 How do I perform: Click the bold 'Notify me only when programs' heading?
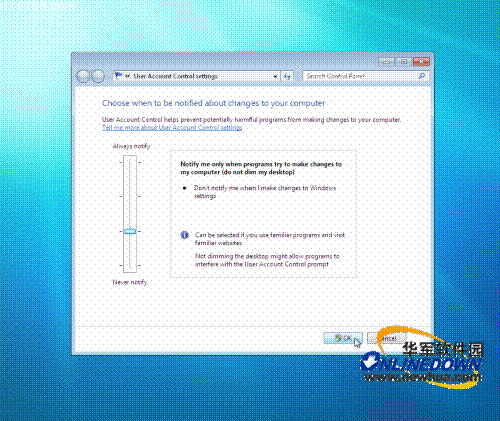tap(261, 168)
